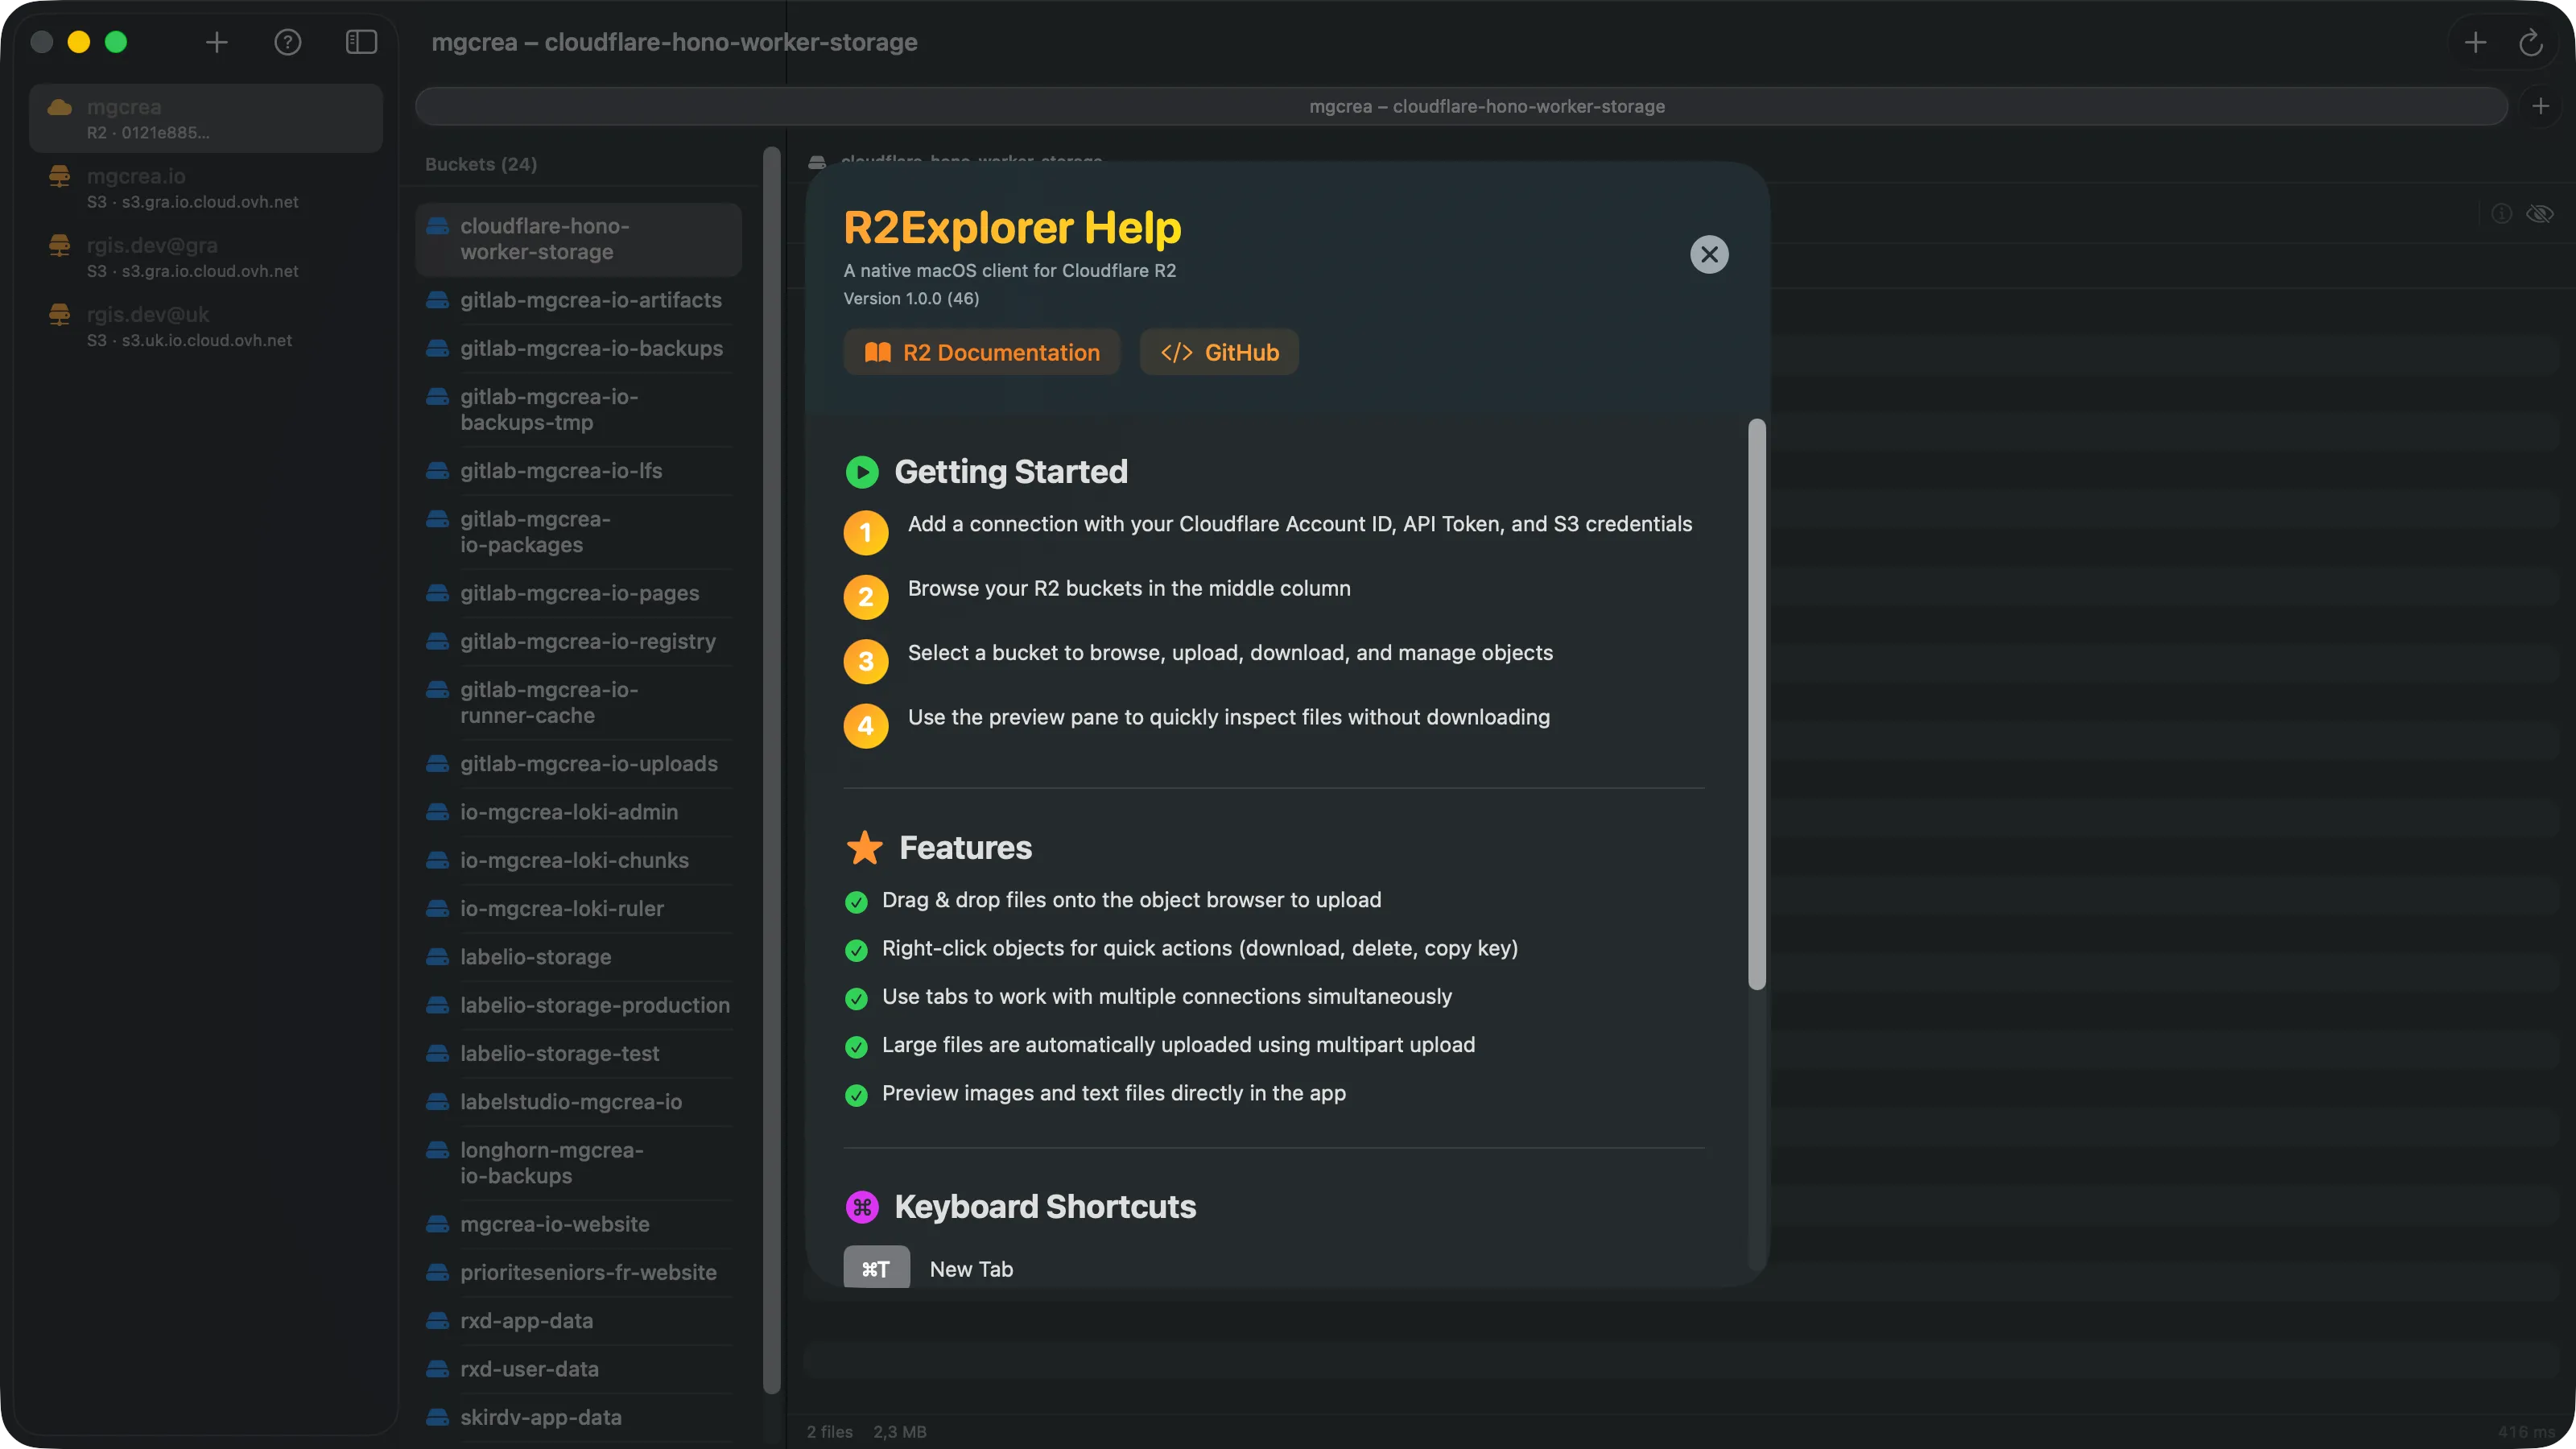This screenshot has width=2576, height=1449.
Task: Open the gitlab-mgcrea-io-artifacts bucket
Action: [590, 300]
